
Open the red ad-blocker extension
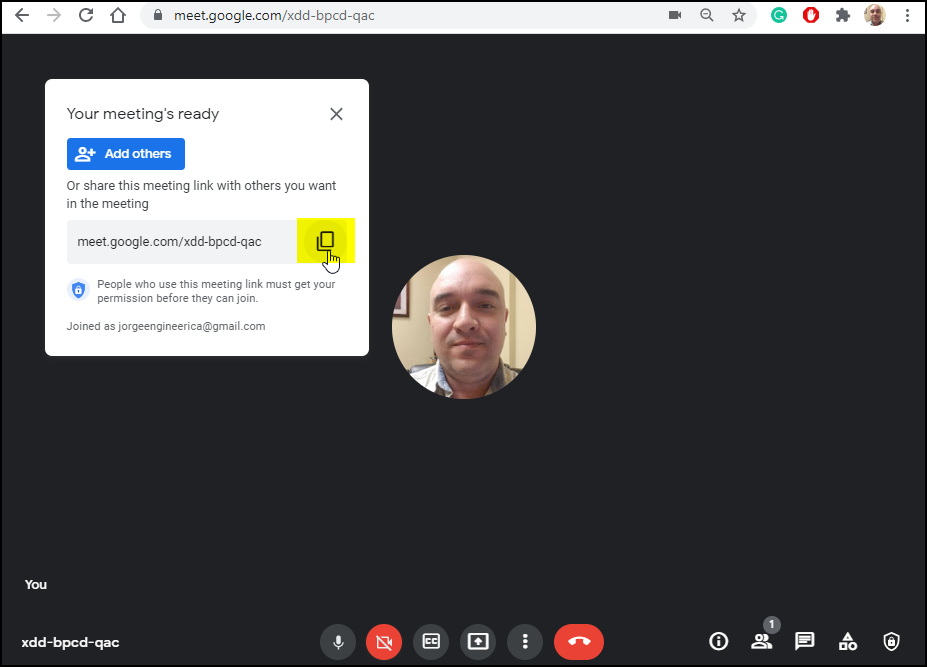click(811, 15)
